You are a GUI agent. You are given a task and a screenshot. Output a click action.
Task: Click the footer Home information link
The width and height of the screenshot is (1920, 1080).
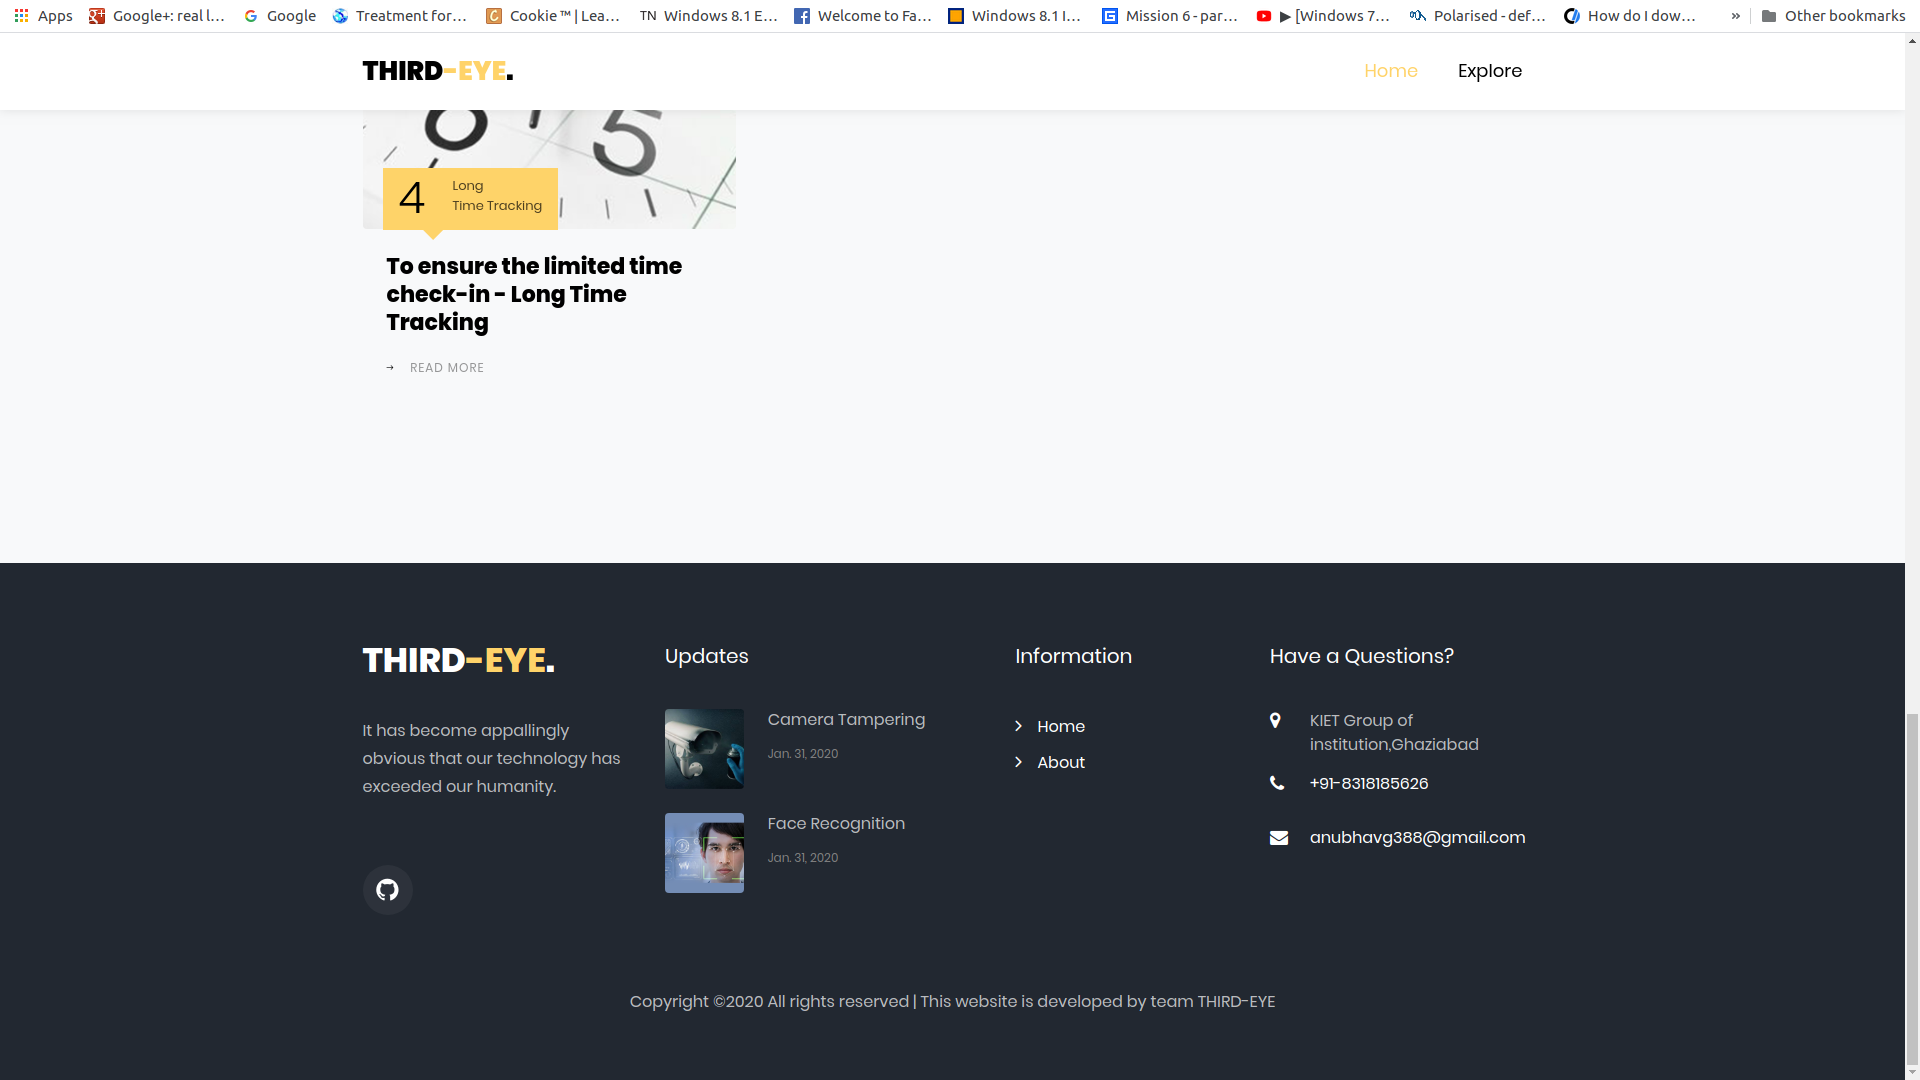click(x=1060, y=727)
